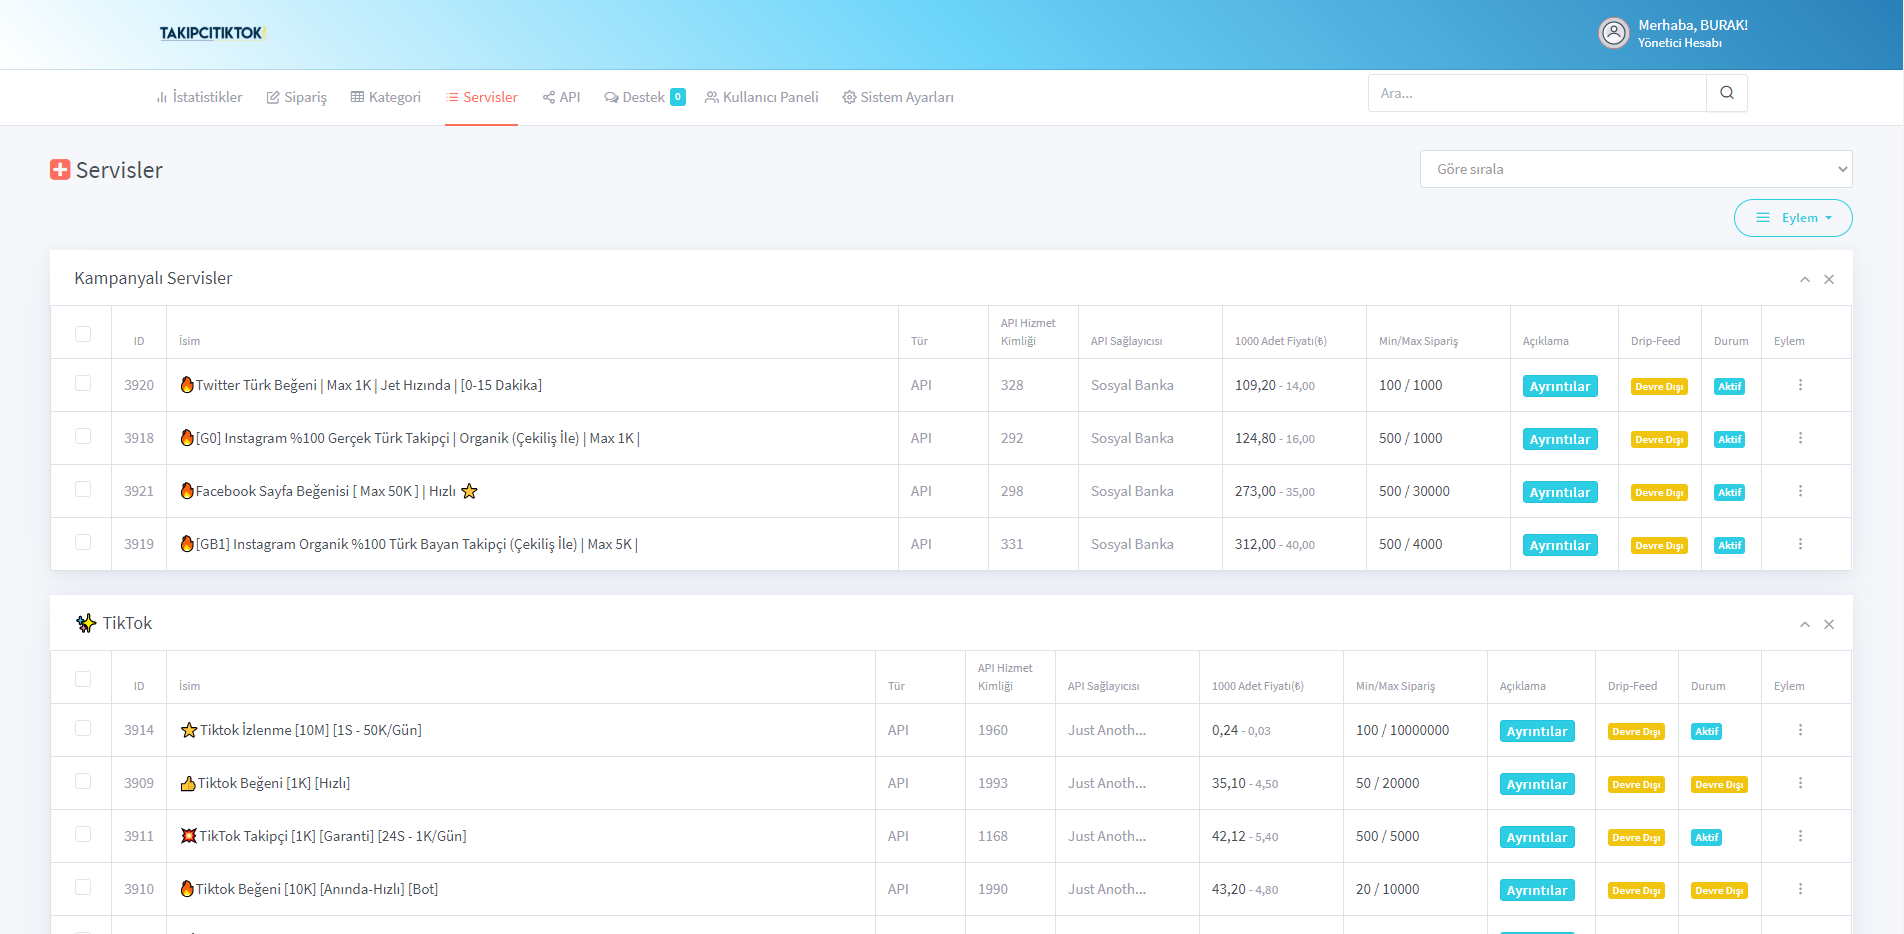Open the Göre sırala sort dropdown
This screenshot has height=934, width=1904.
(1636, 169)
